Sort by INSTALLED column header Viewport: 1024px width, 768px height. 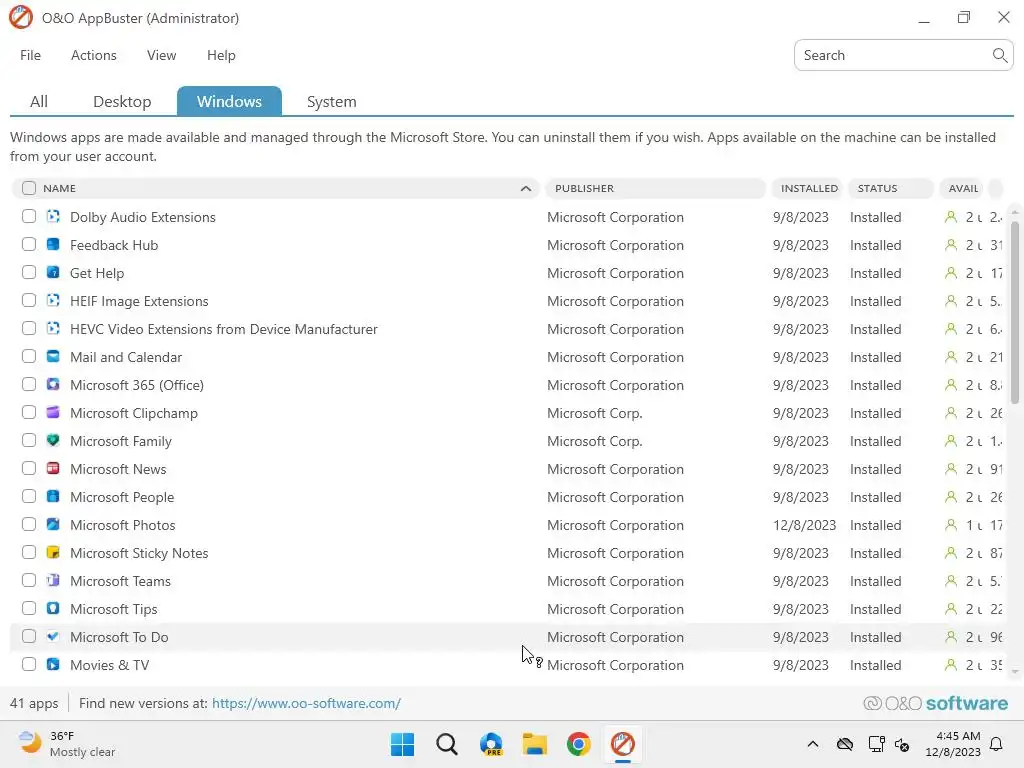[x=808, y=188]
